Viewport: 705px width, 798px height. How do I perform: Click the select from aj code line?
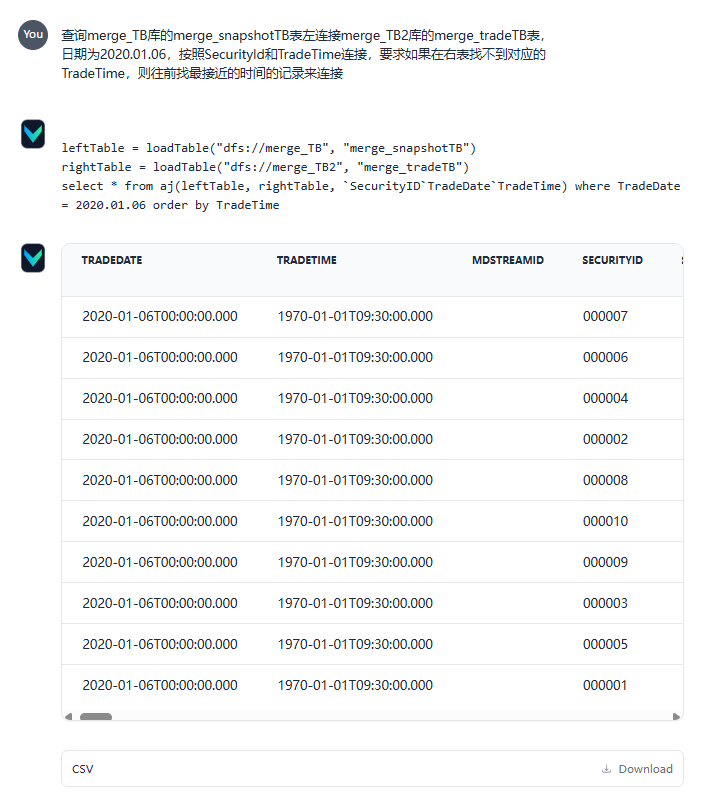coord(371,195)
